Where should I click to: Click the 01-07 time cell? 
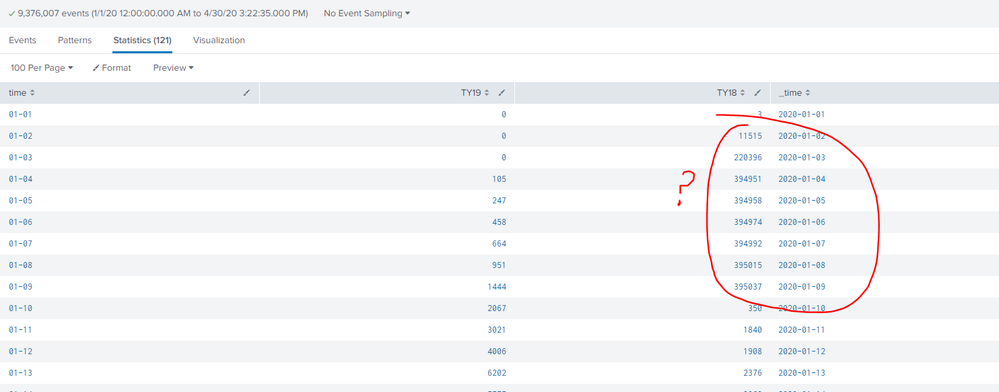[x=20, y=243]
